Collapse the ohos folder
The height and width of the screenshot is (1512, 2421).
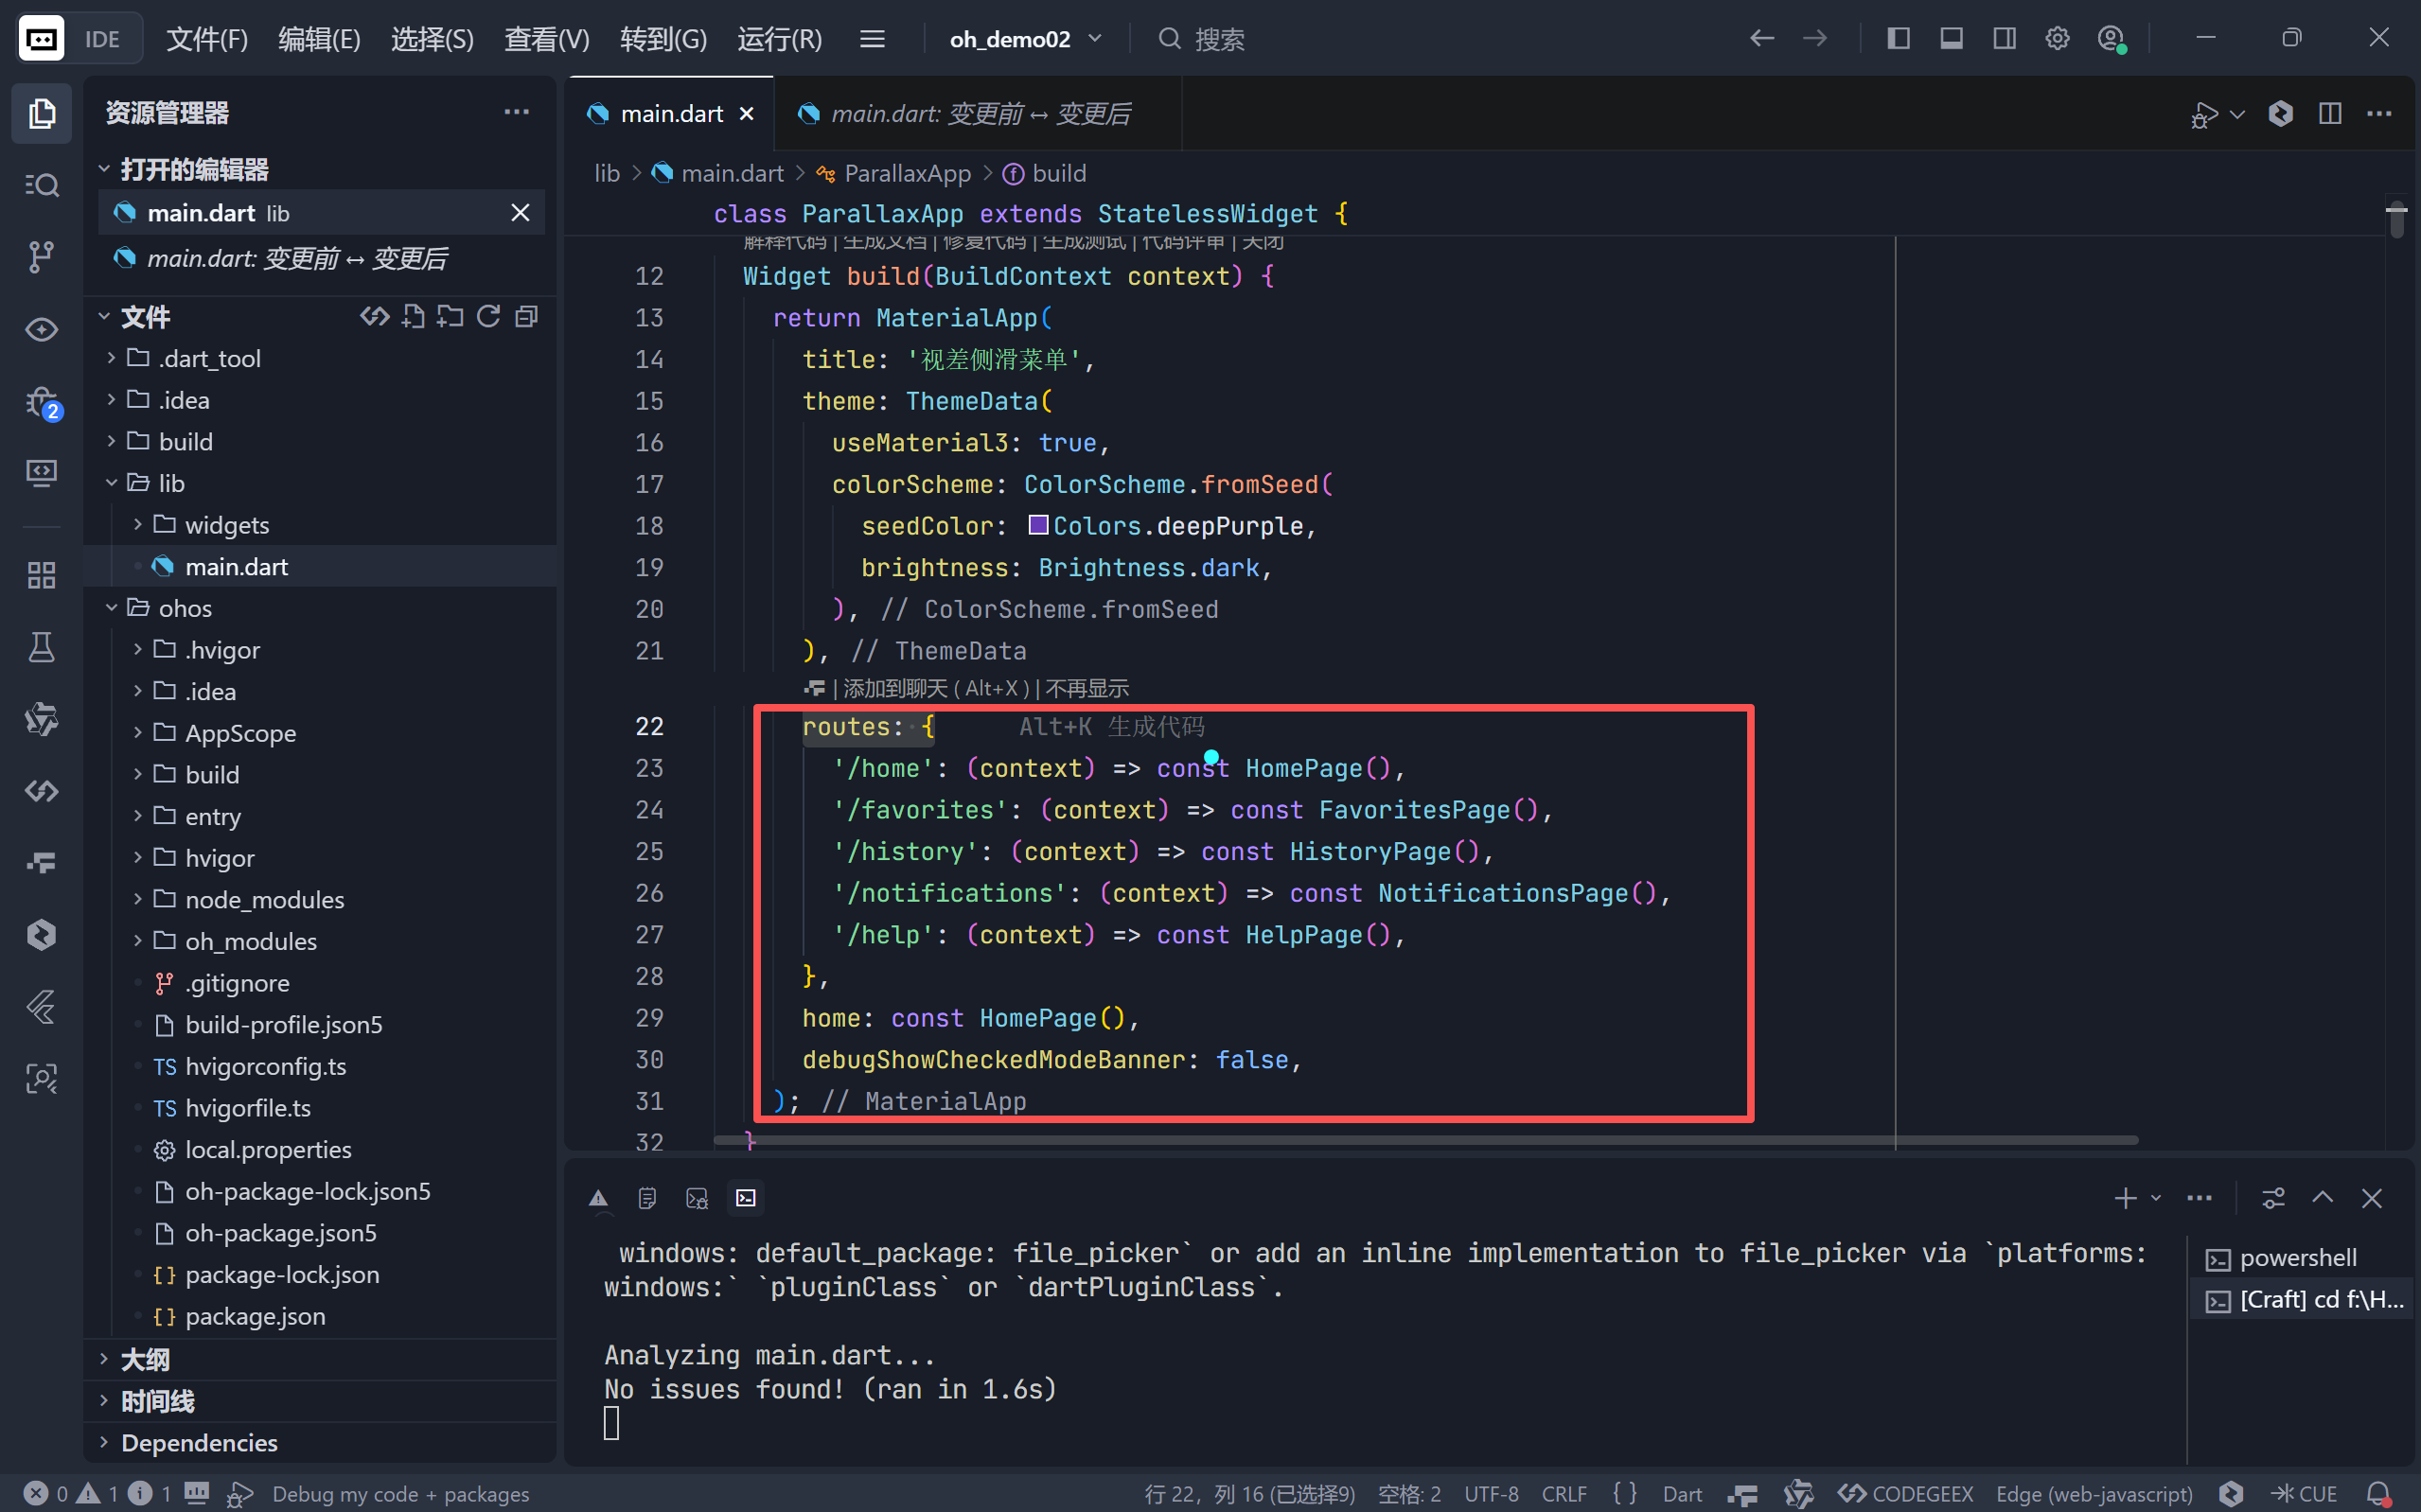[x=184, y=608]
